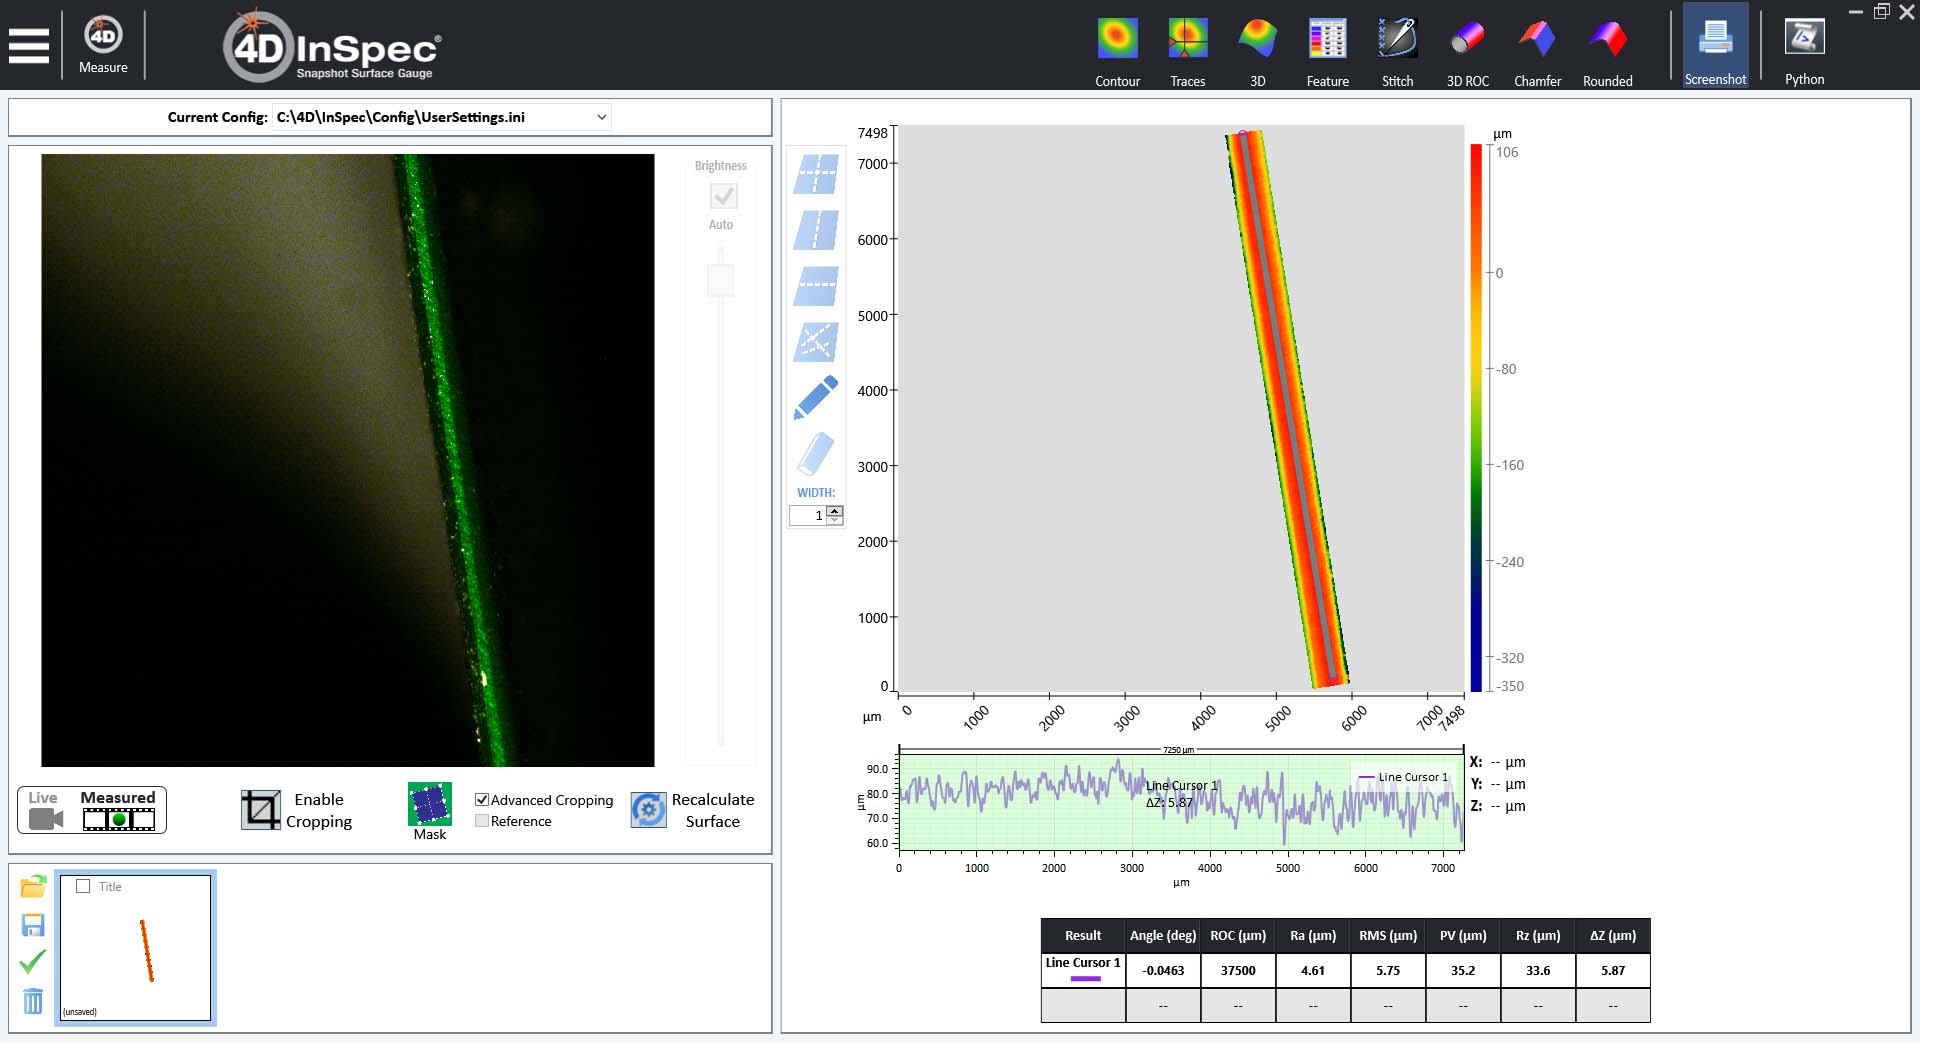Click the live camera image preview
Image resolution: width=1934 pixels, height=1056 pixels.
(348, 460)
